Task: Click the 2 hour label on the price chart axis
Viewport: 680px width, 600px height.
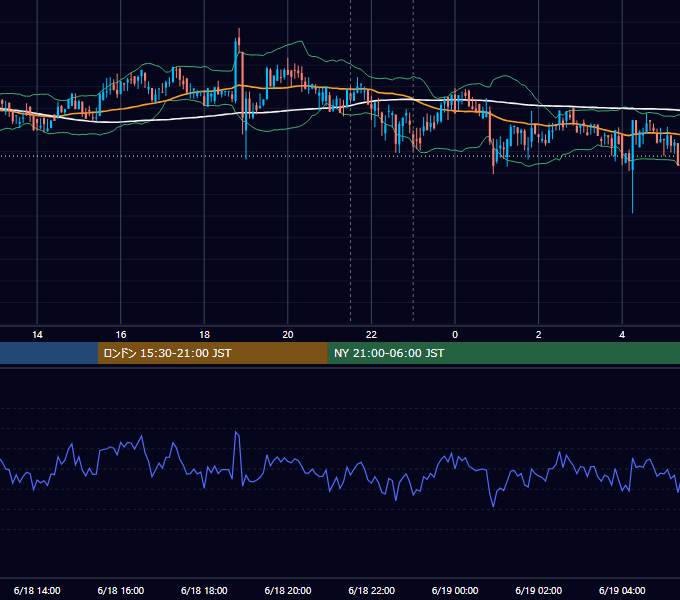Action: [538, 334]
